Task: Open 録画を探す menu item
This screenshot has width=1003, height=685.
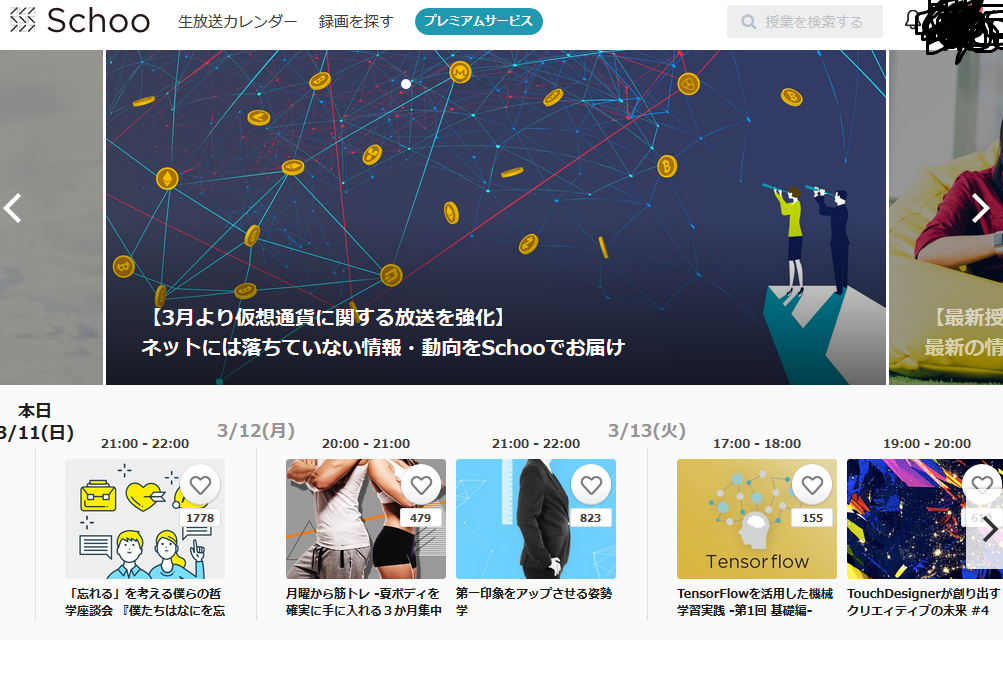Action: (x=356, y=22)
